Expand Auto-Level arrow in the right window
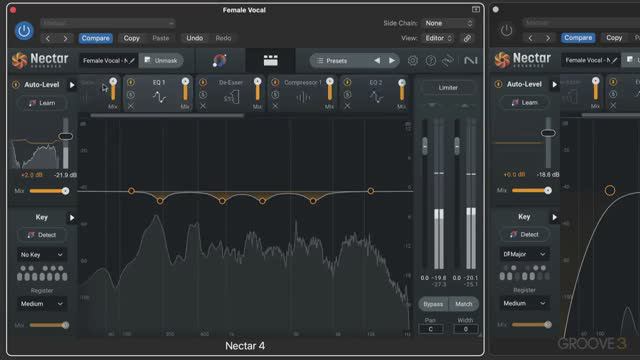Image resolution: width=640 pixels, height=360 pixels. [x=554, y=84]
